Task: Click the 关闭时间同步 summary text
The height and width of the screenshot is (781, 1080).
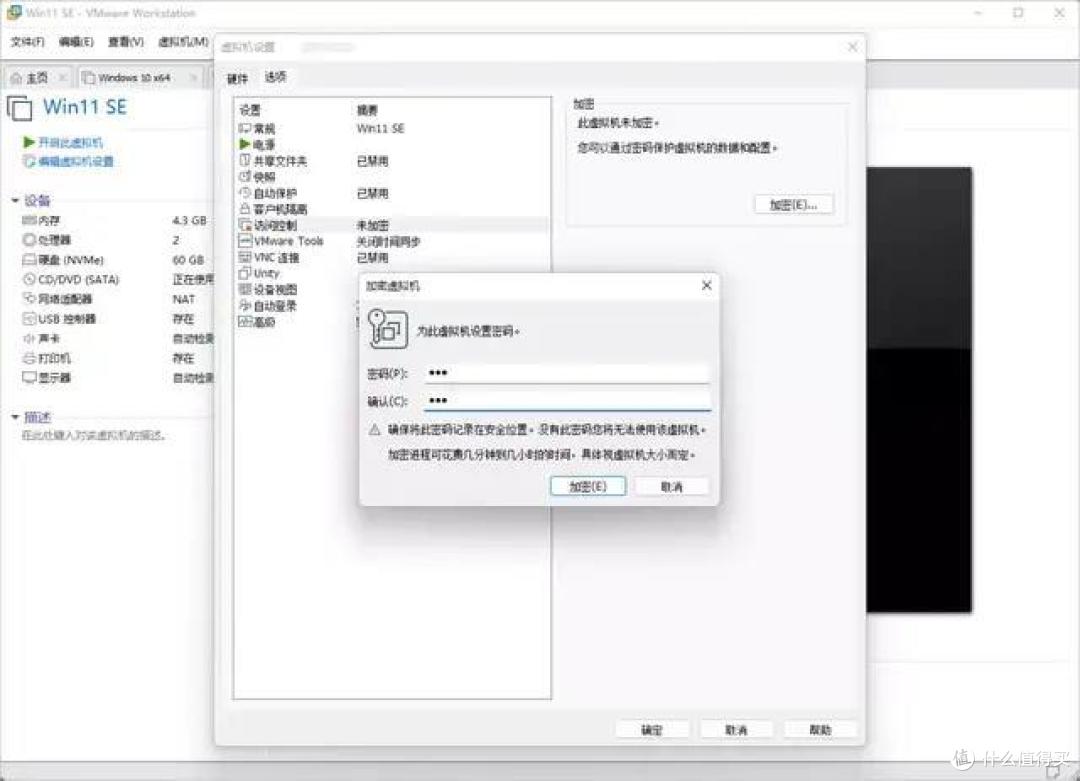Action: coord(388,241)
